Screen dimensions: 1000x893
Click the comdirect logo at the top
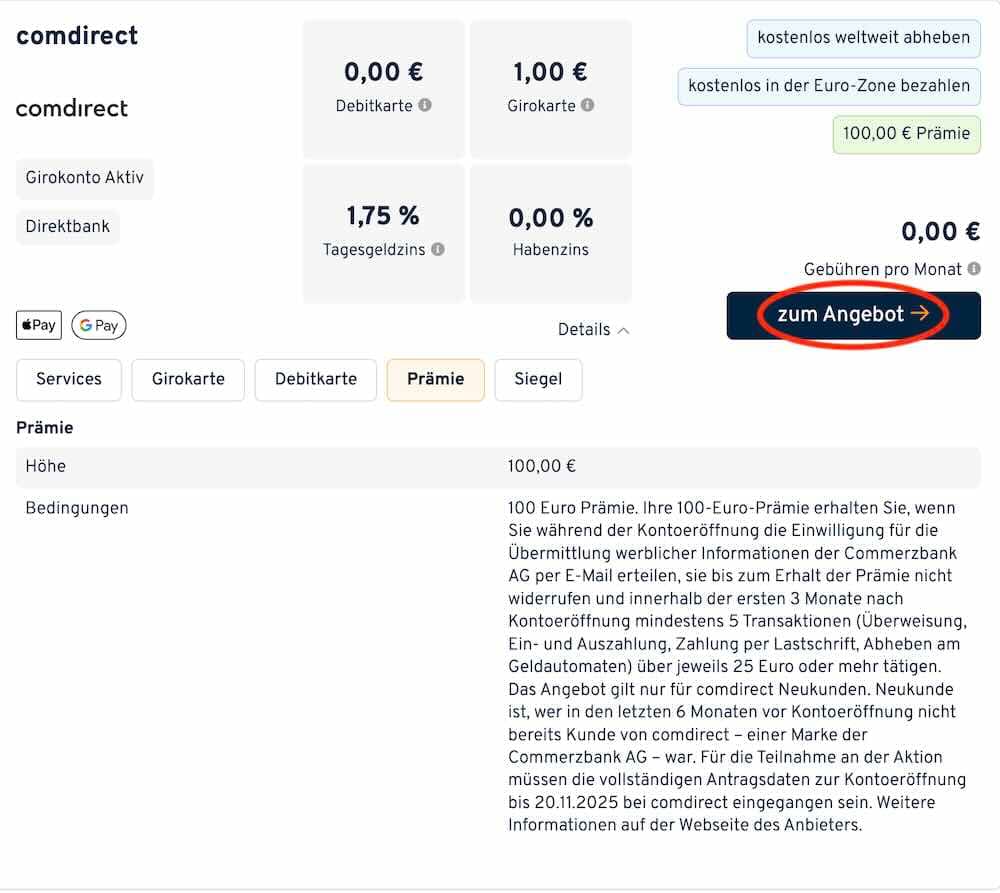point(76,35)
